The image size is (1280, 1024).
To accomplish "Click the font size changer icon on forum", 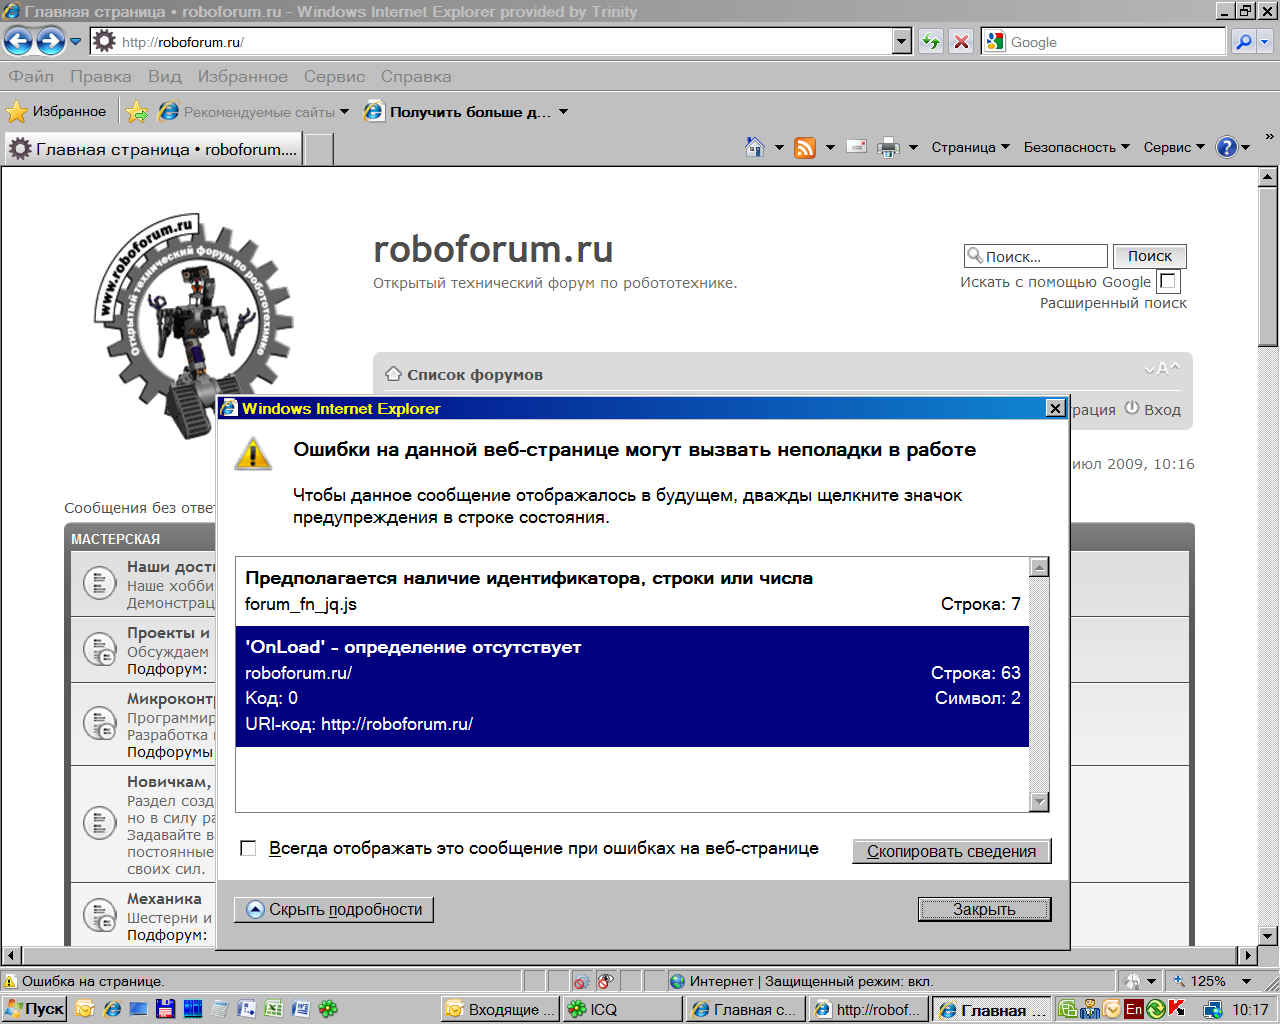I will tap(1162, 369).
